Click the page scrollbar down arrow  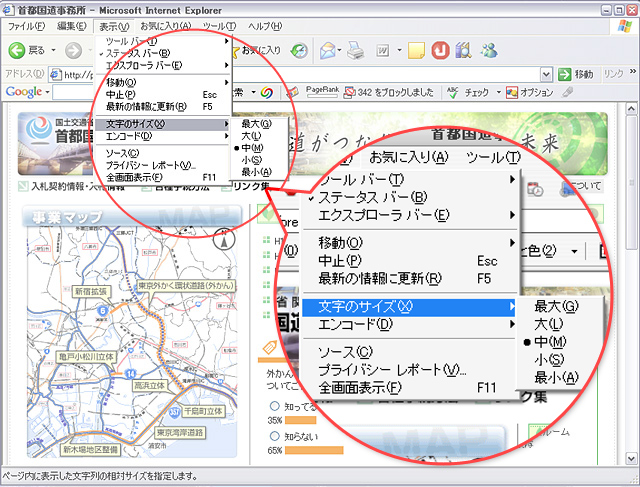(x=631, y=458)
